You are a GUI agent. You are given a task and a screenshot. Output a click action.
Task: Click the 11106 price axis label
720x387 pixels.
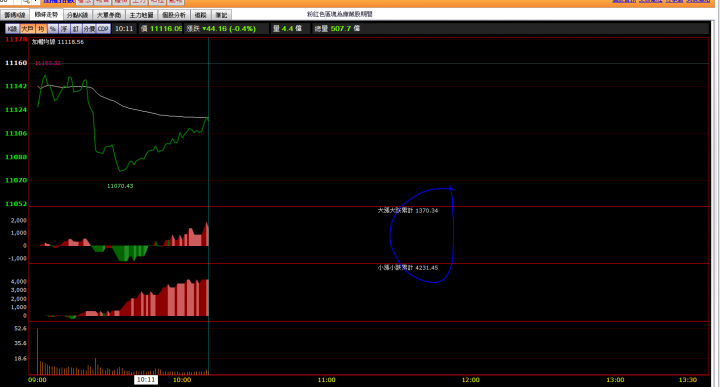pos(16,133)
